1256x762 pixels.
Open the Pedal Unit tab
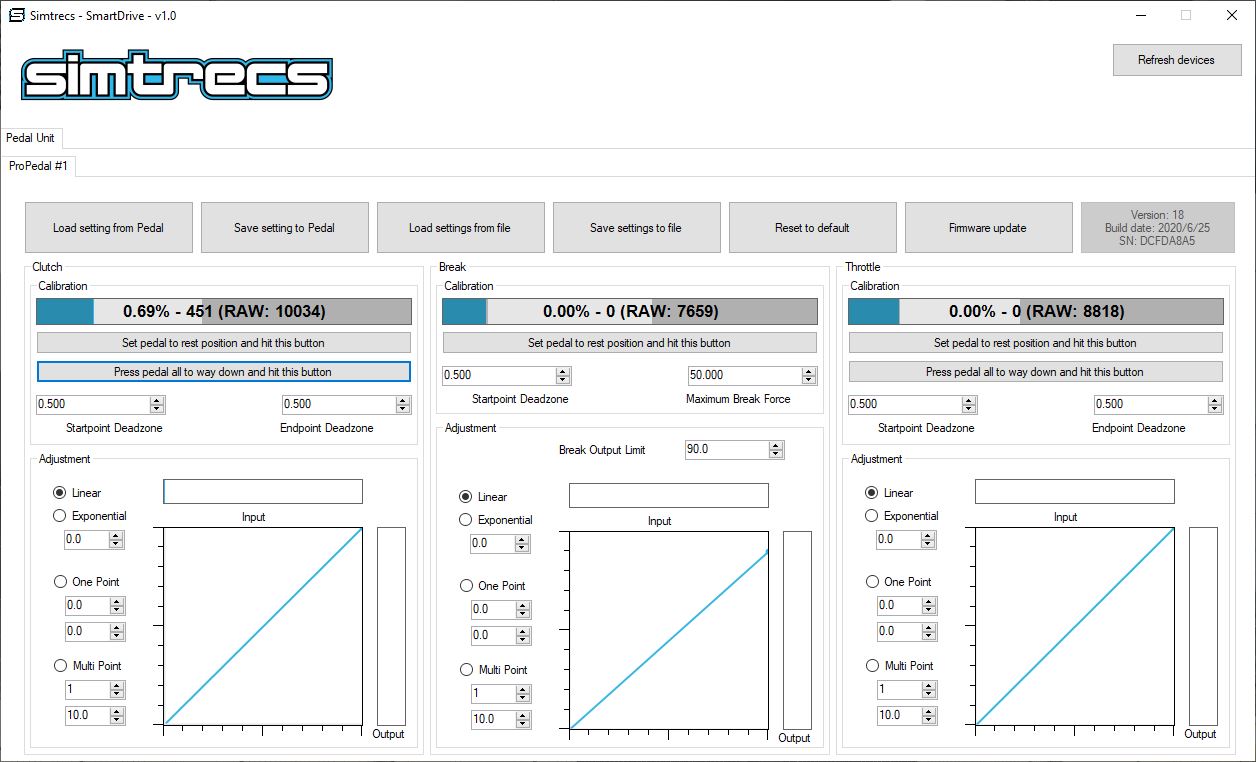click(x=31, y=138)
